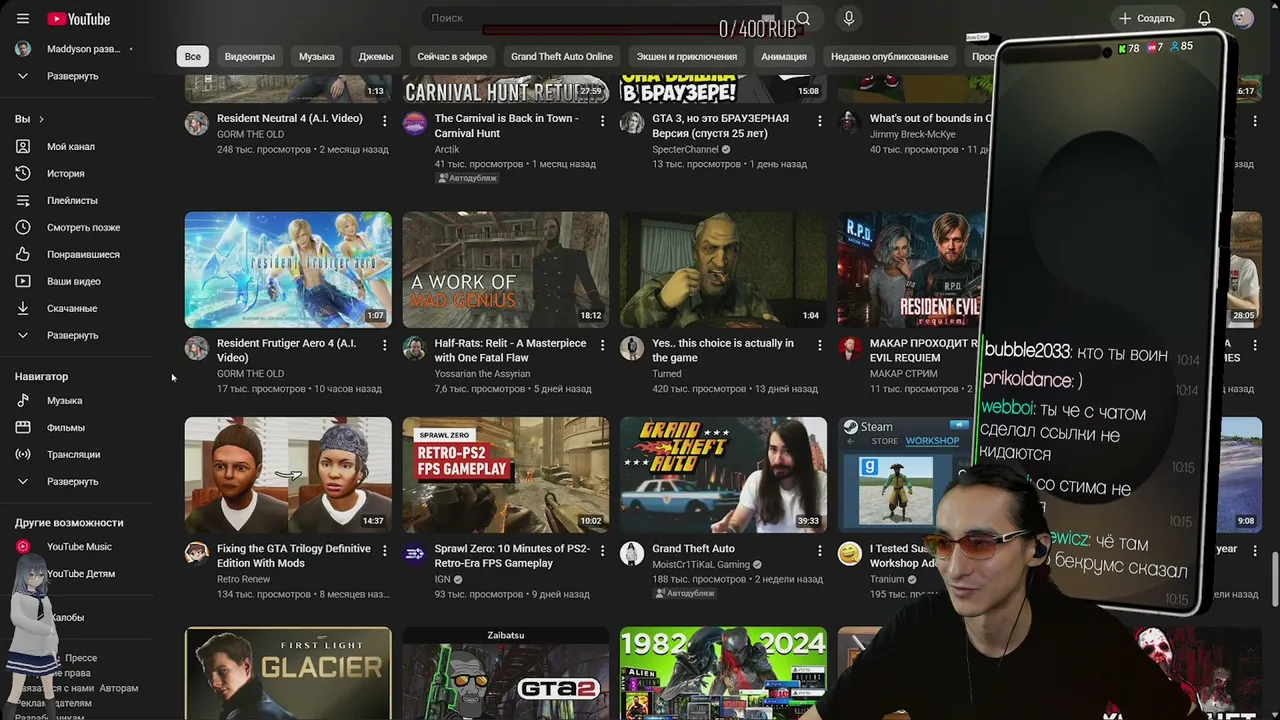The image size is (1280, 720).
Task: Select the Анимация filter chip
Action: pos(784,57)
